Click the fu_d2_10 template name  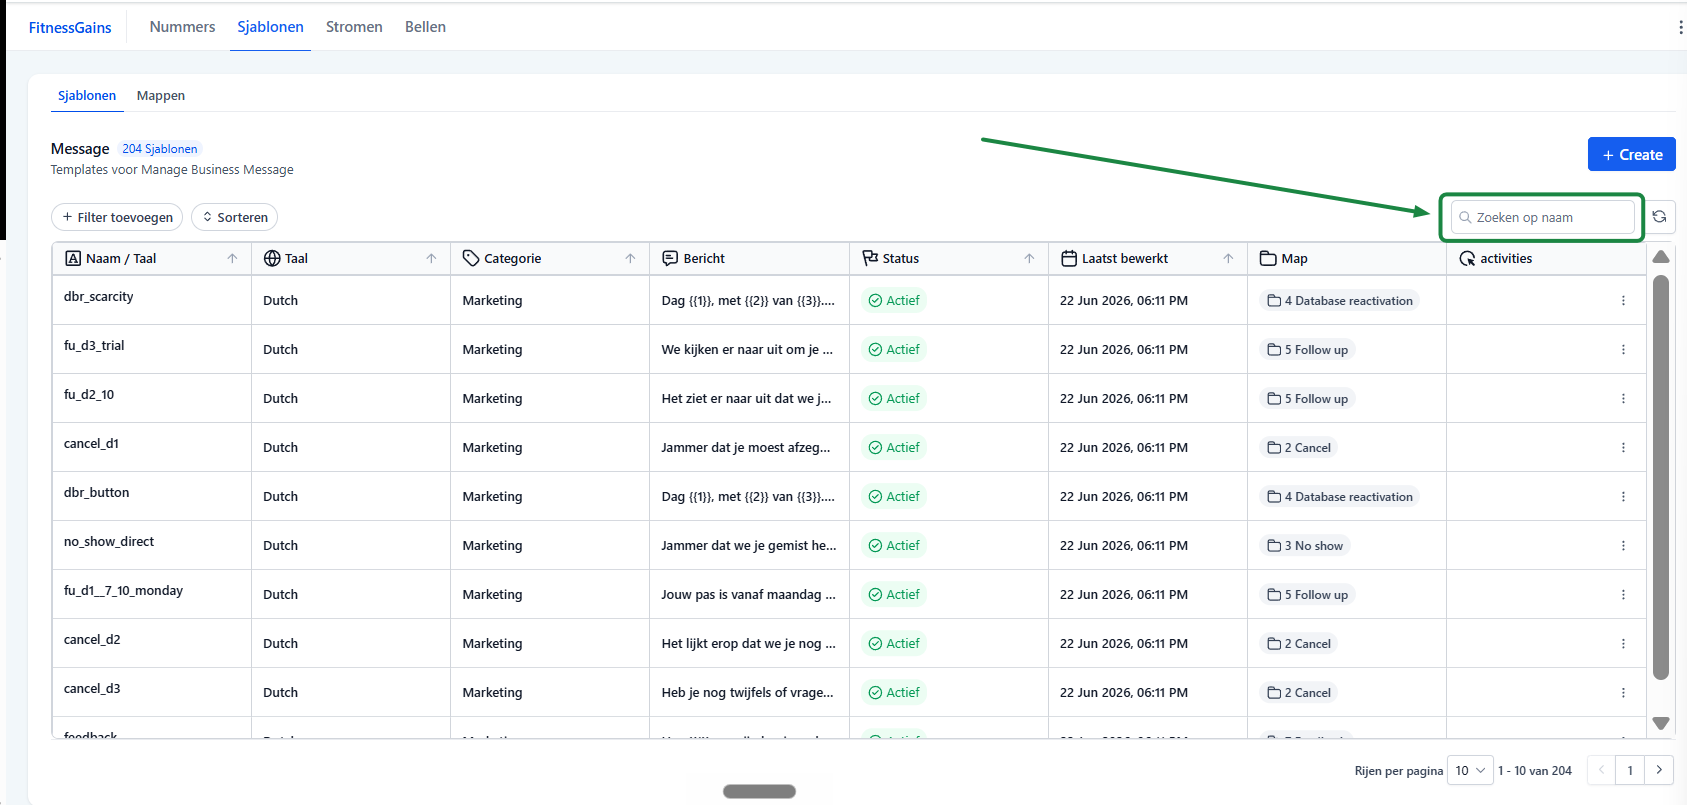[x=89, y=394]
